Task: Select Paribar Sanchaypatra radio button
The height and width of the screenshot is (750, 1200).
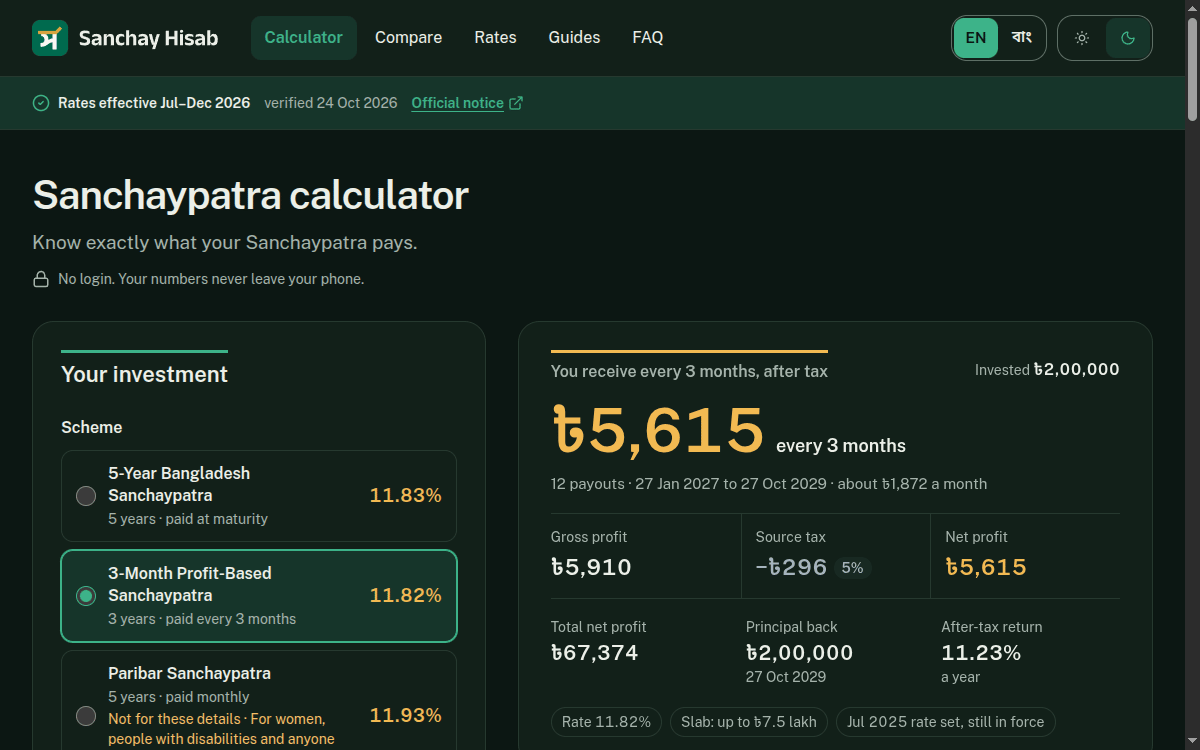Action: click(x=86, y=716)
